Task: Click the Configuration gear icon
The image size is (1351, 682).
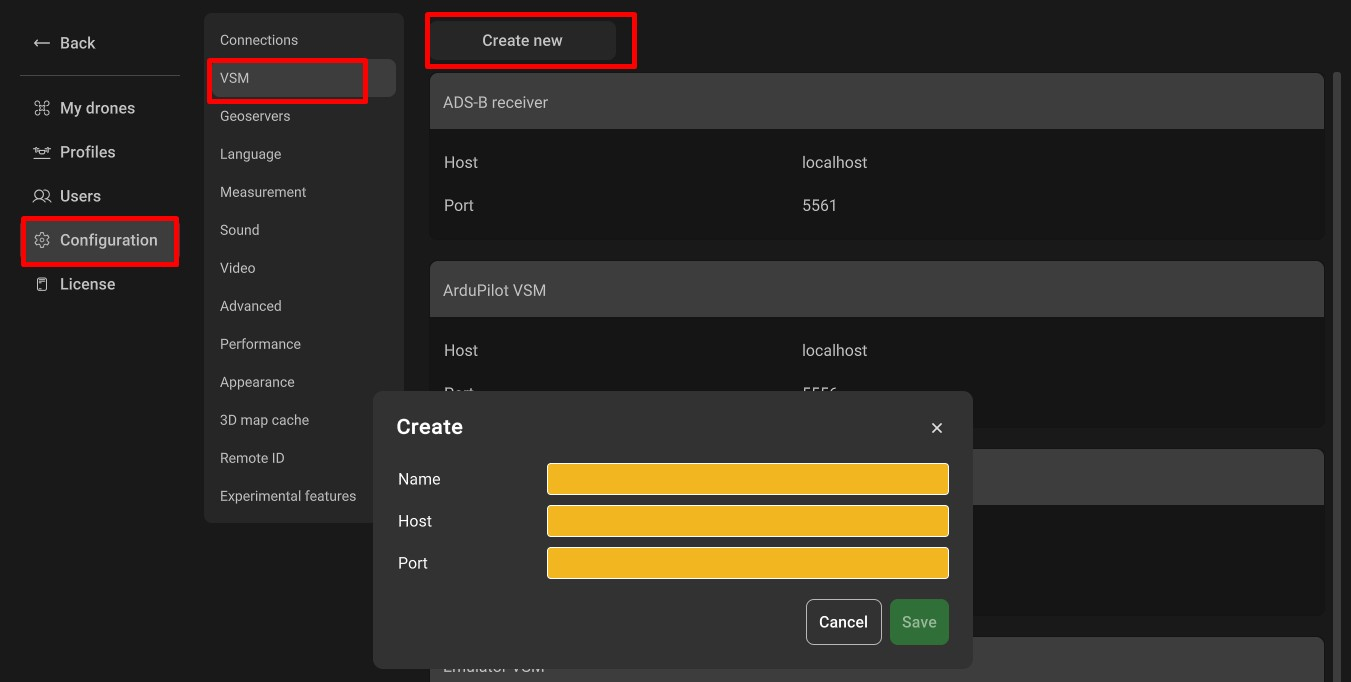Action: pyautogui.click(x=41, y=240)
